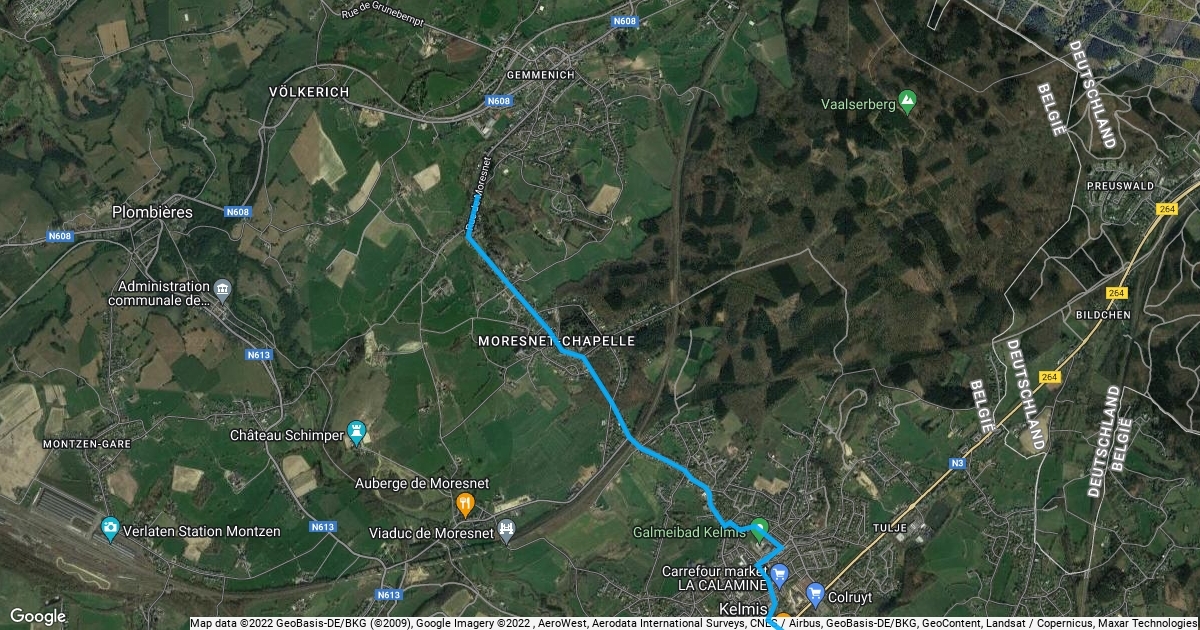Click the Montzen-Gare label

(83, 443)
